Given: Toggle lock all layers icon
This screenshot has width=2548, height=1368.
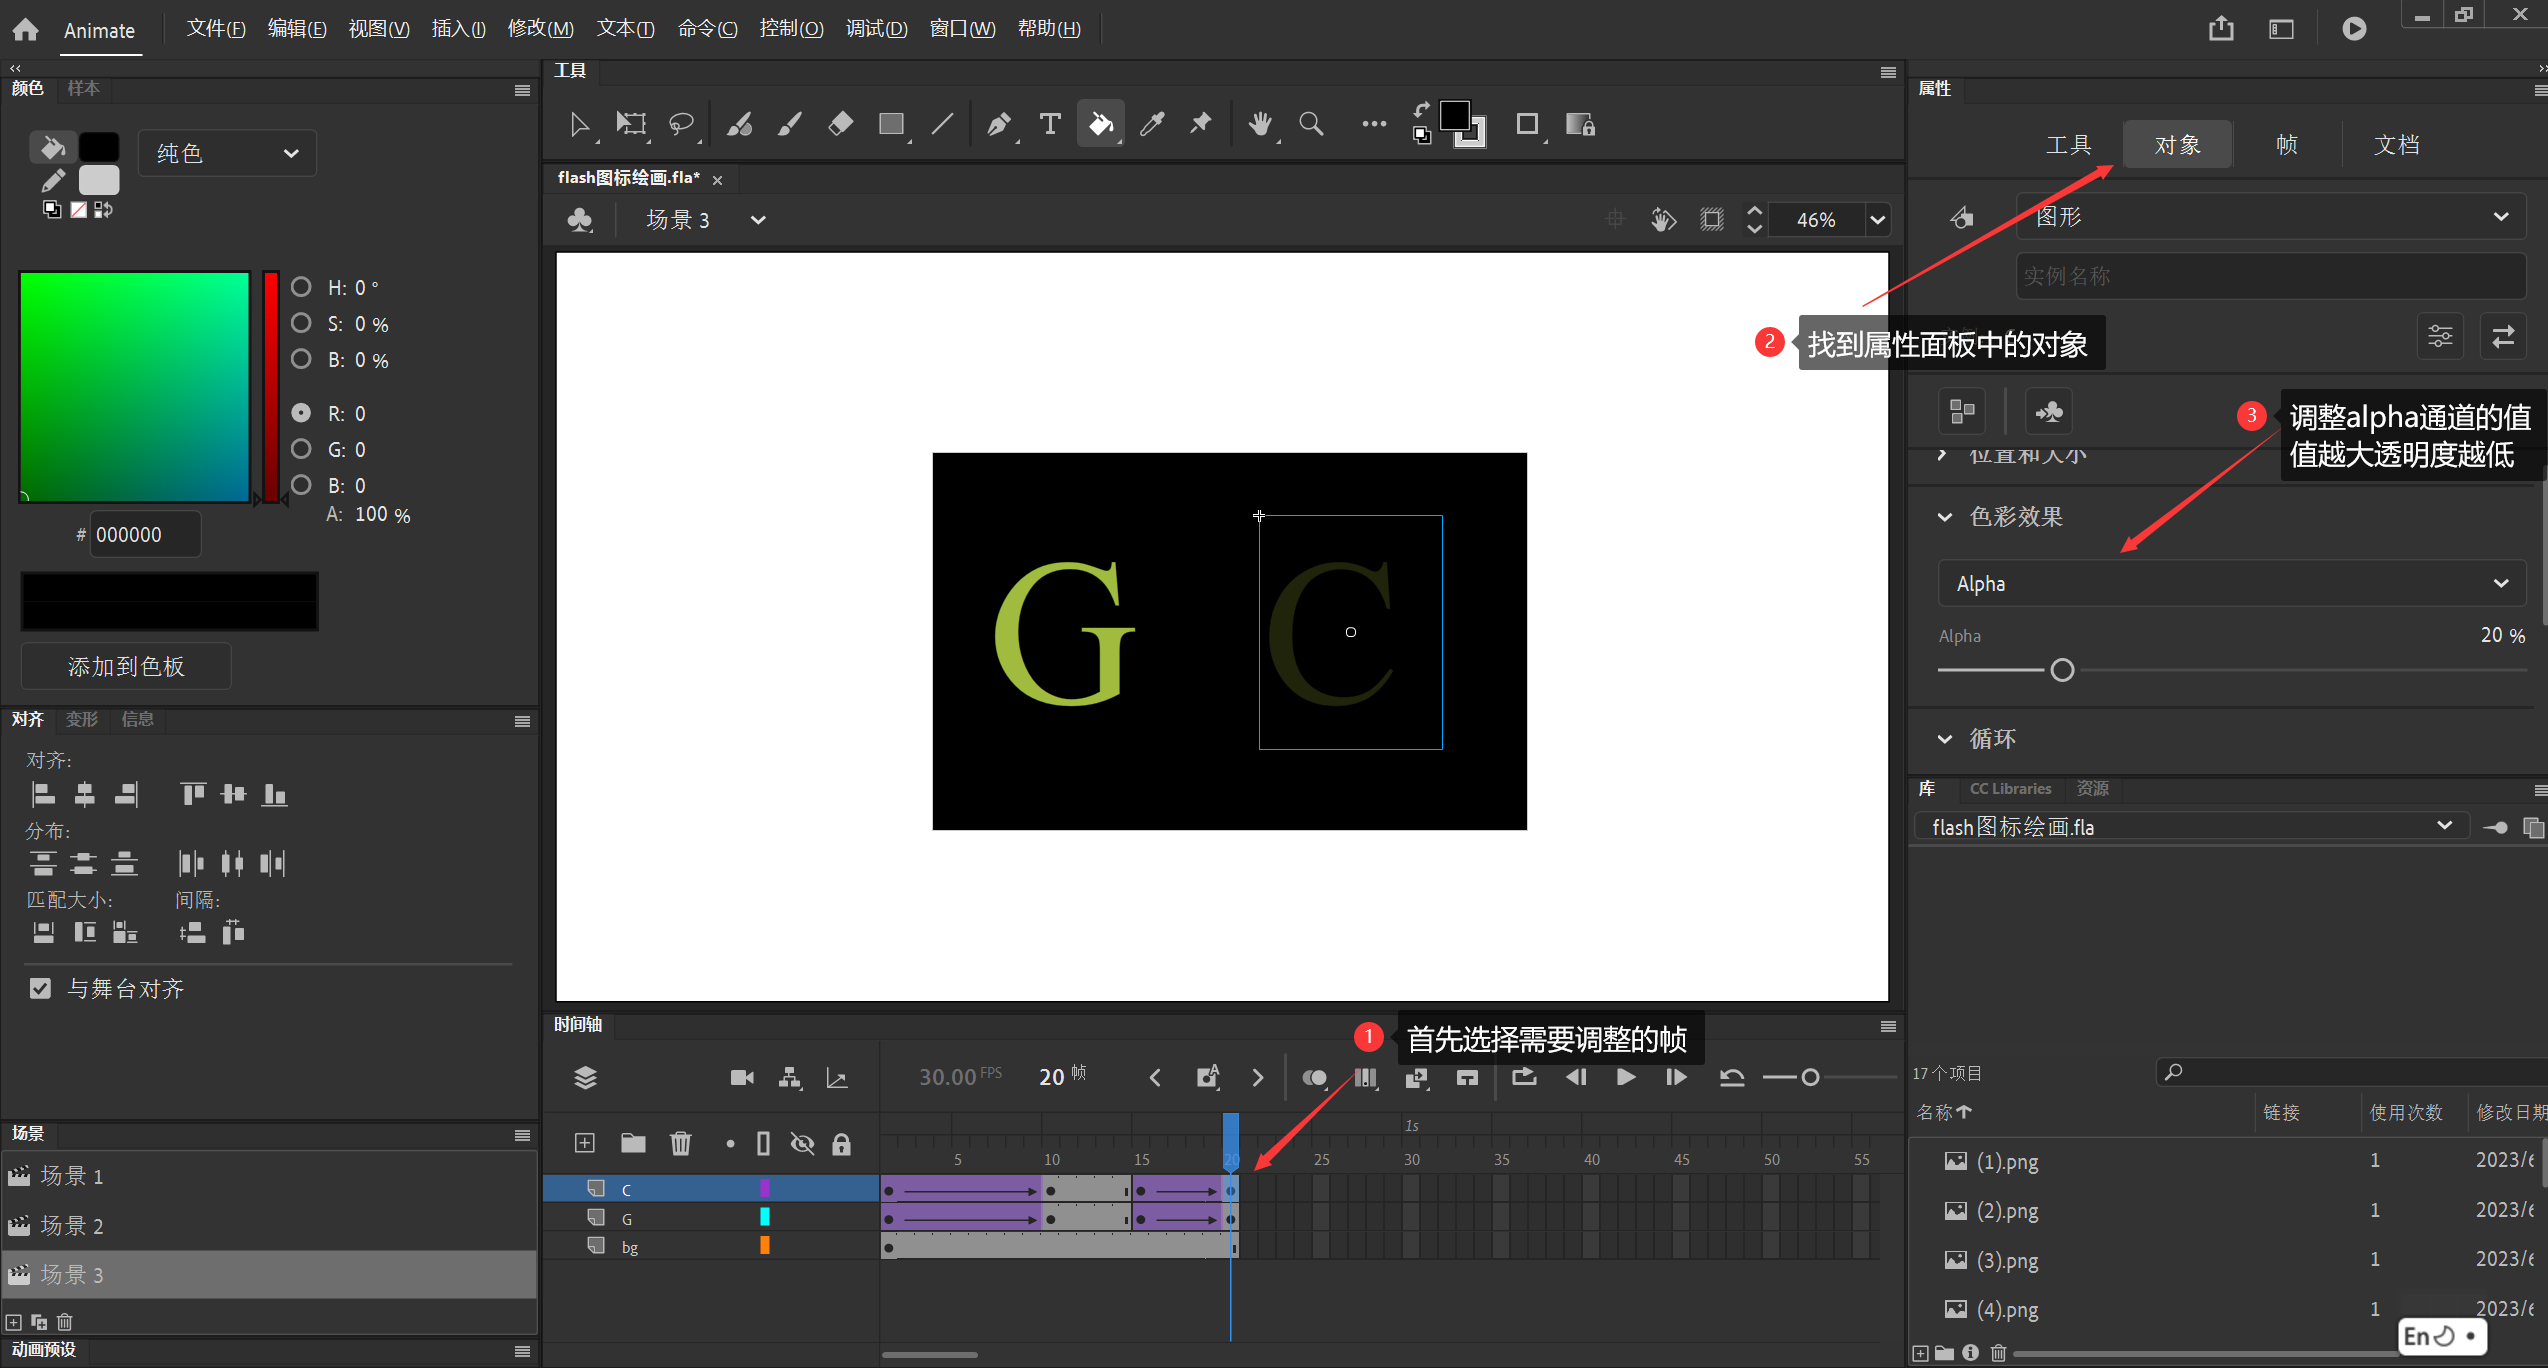Looking at the screenshot, I should 842,1143.
